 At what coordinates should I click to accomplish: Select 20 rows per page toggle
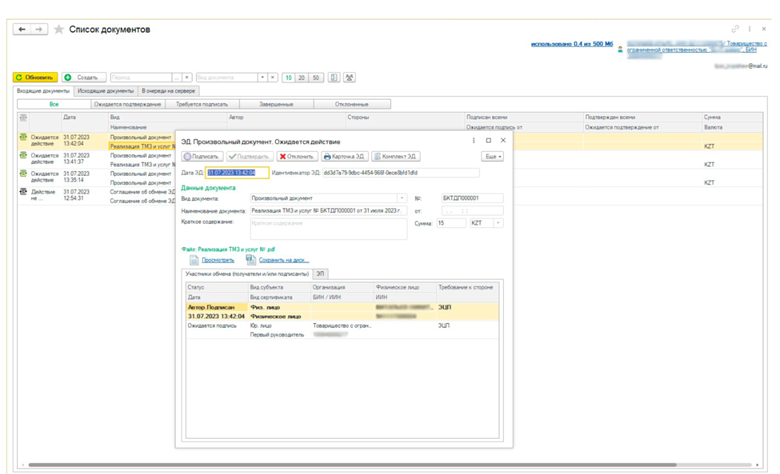[x=302, y=77]
